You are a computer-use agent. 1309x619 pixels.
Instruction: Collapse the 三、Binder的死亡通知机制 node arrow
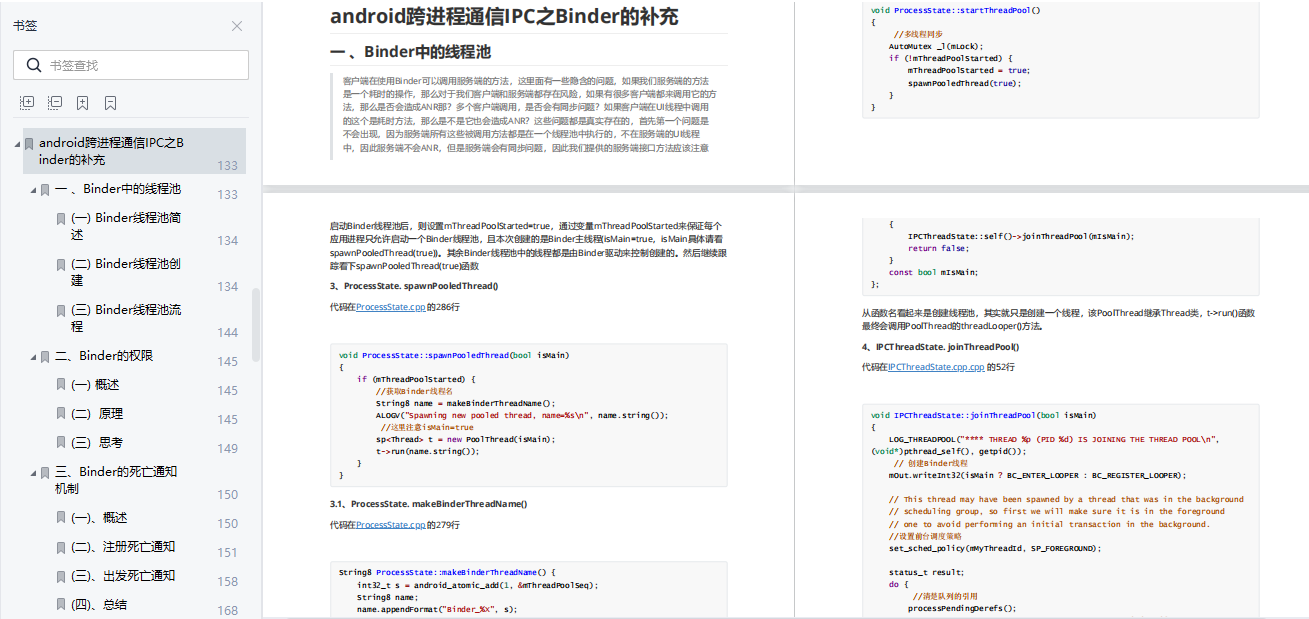click(x=32, y=472)
